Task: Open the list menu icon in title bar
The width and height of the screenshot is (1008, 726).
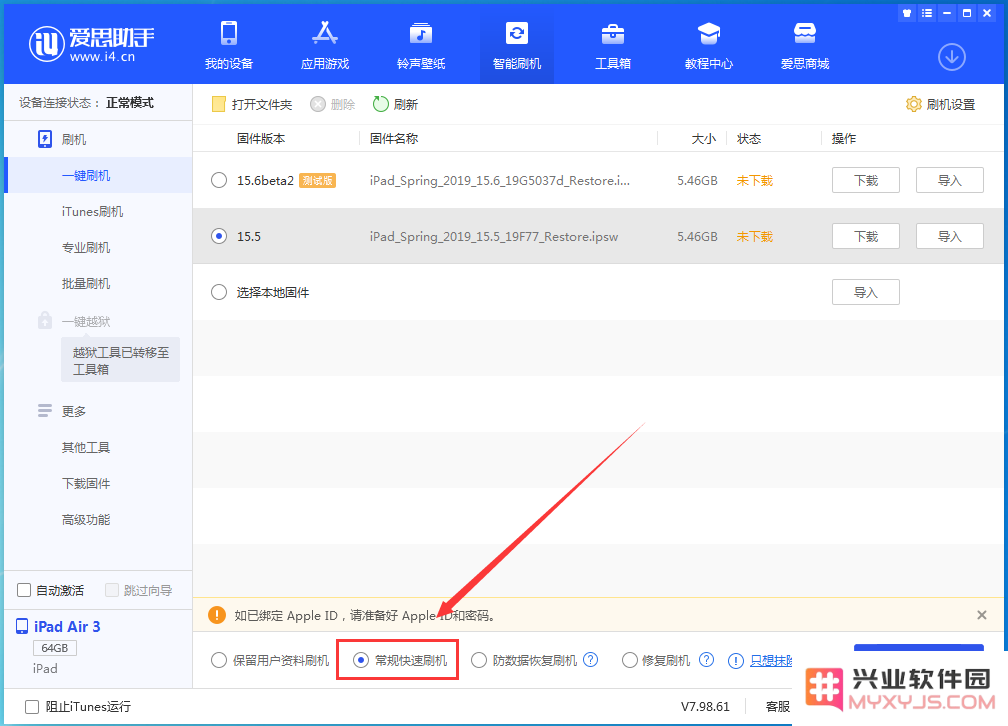Action: coord(927,13)
